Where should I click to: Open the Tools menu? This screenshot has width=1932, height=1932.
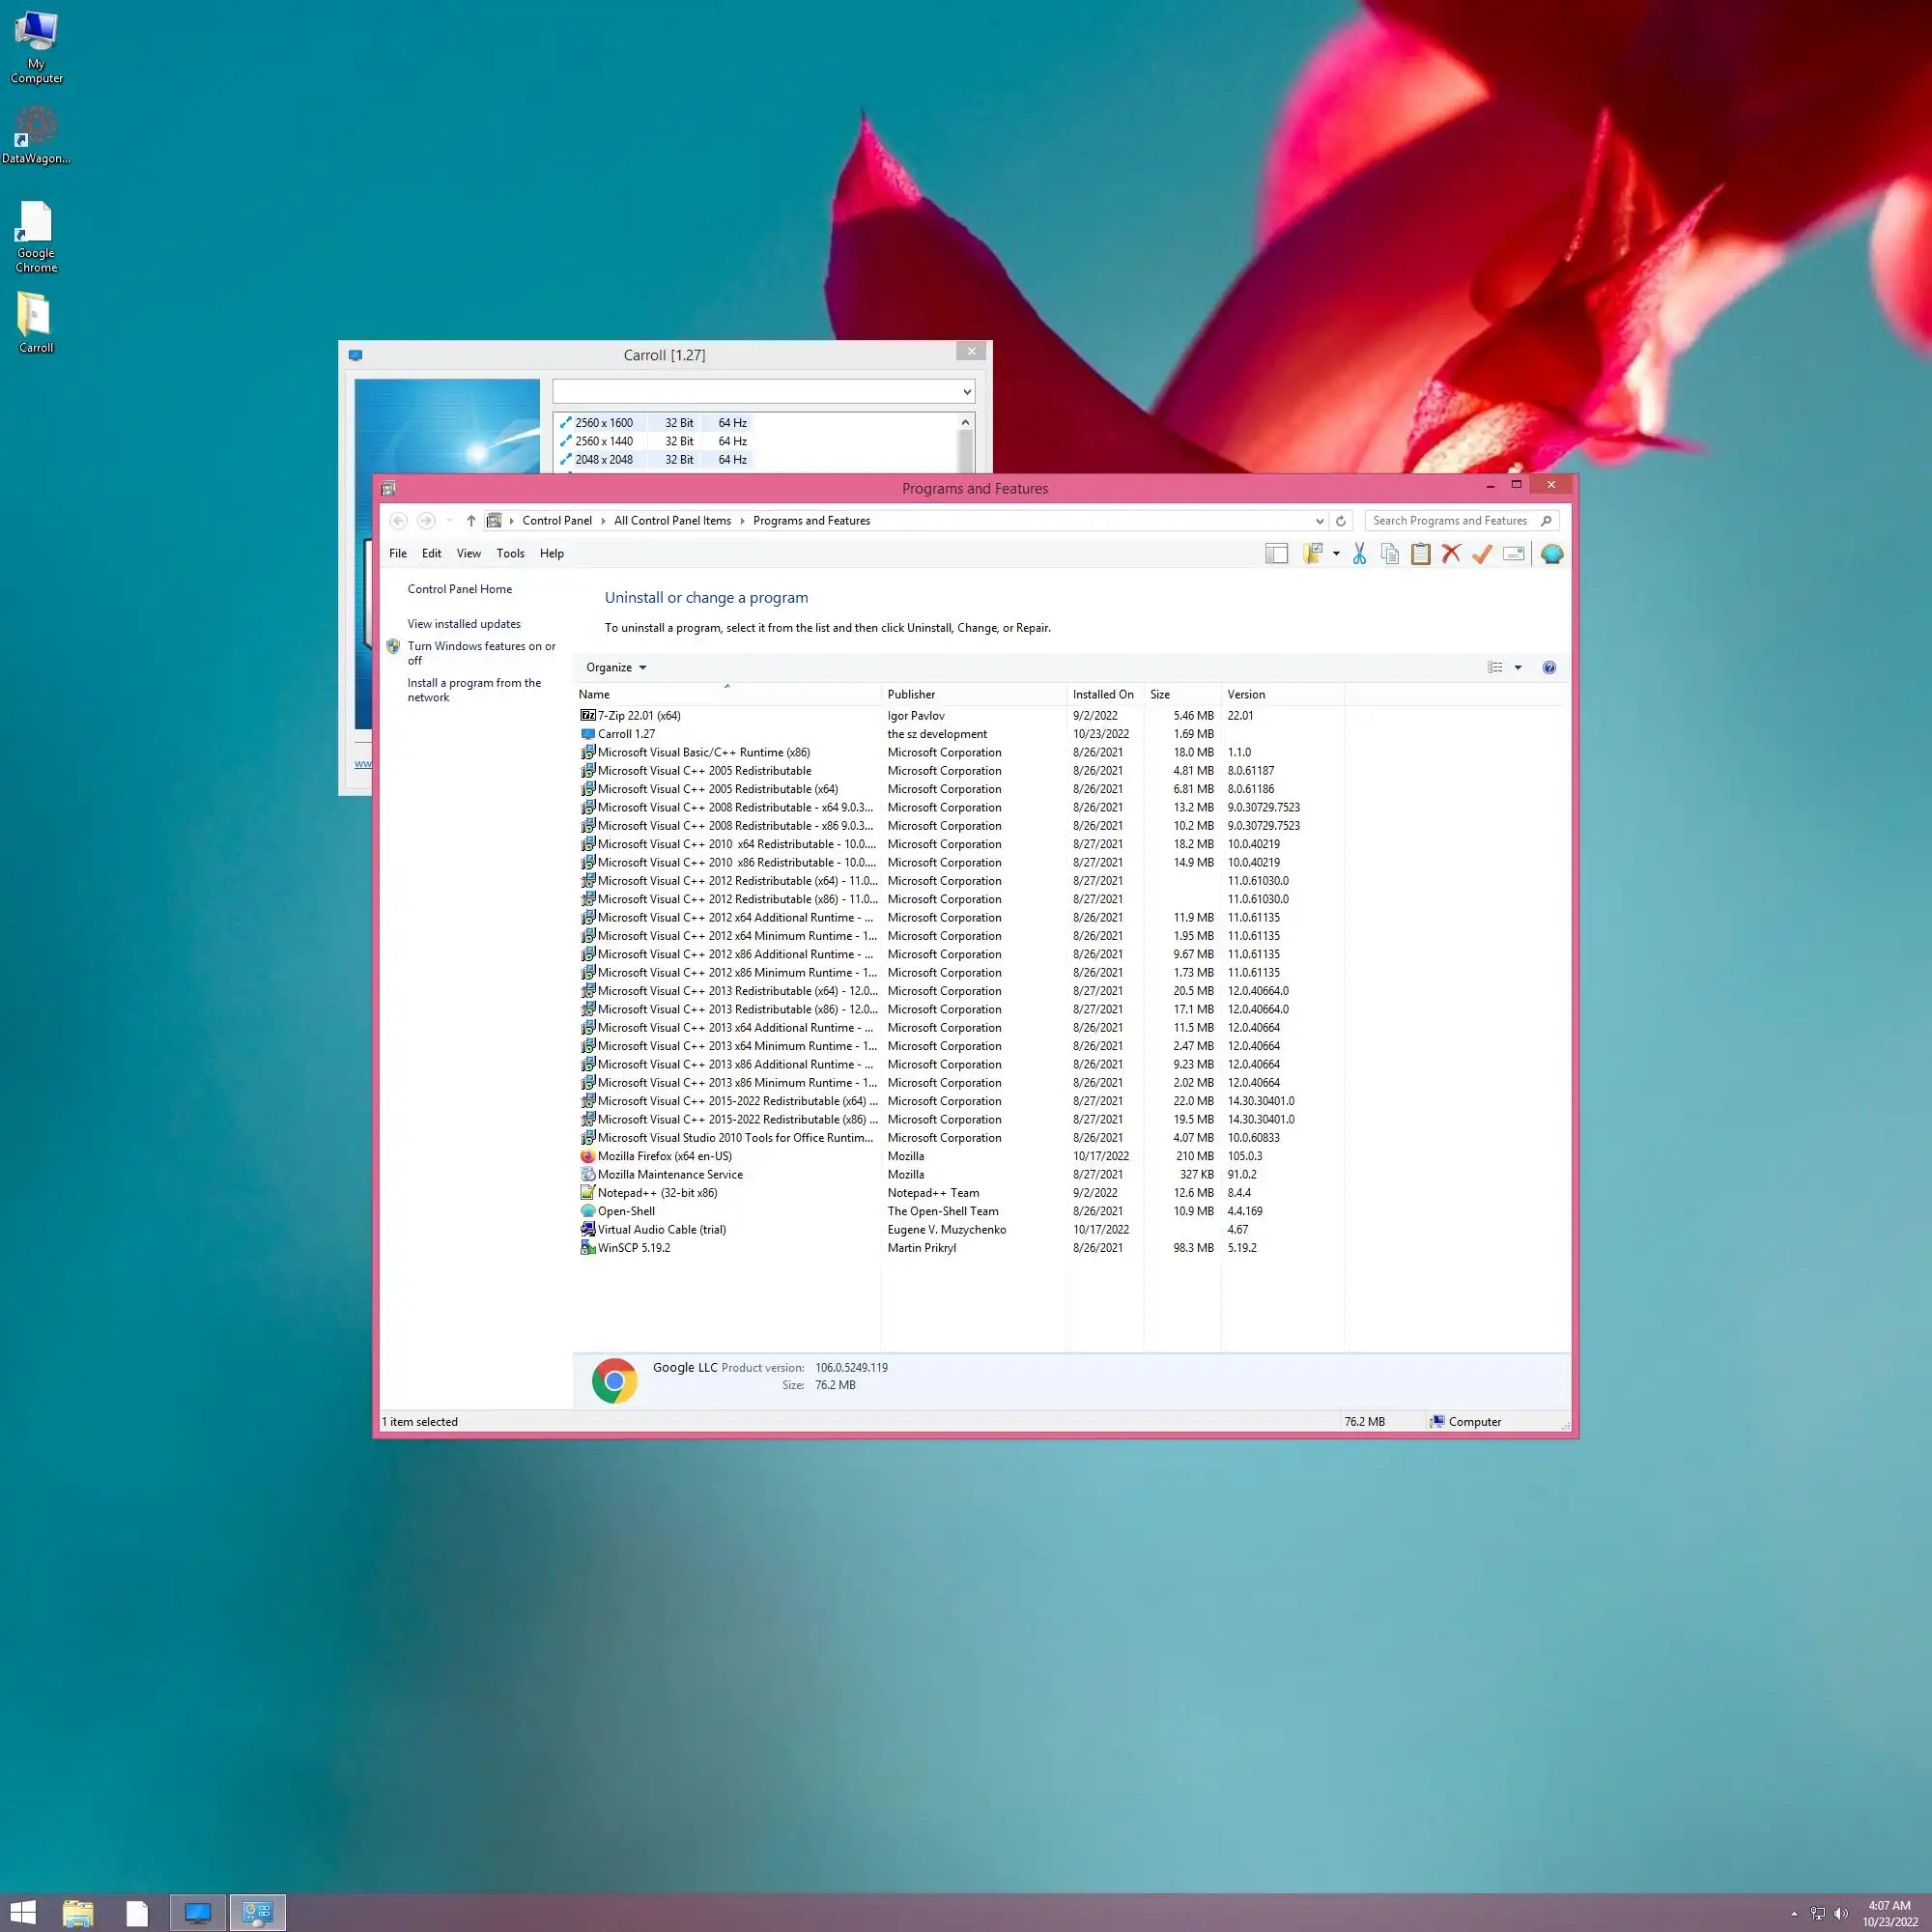510,554
